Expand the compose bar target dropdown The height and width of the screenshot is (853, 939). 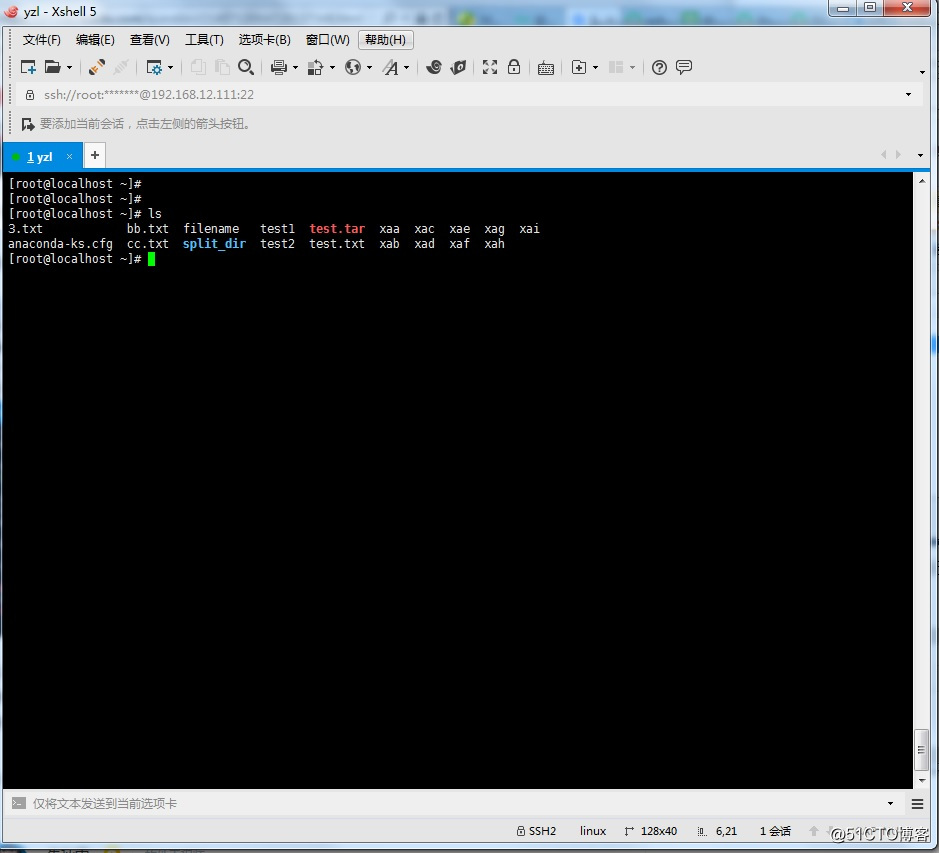point(890,803)
